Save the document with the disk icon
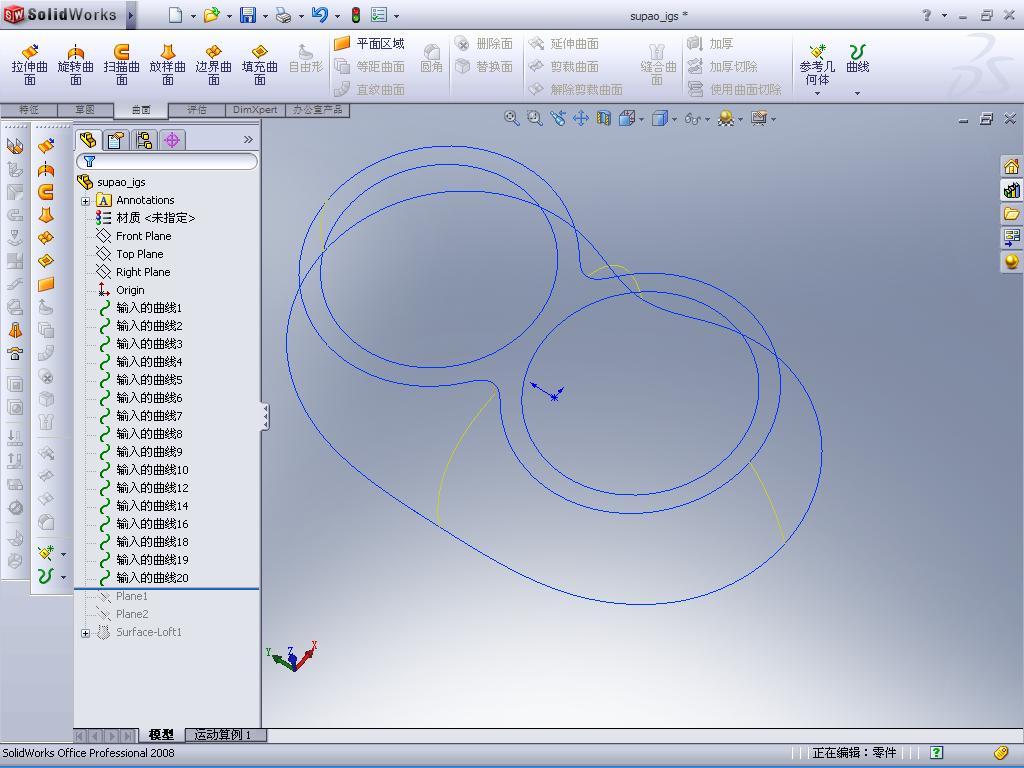1024x768 pixels. pyautogui.click(x=248, y=15)
